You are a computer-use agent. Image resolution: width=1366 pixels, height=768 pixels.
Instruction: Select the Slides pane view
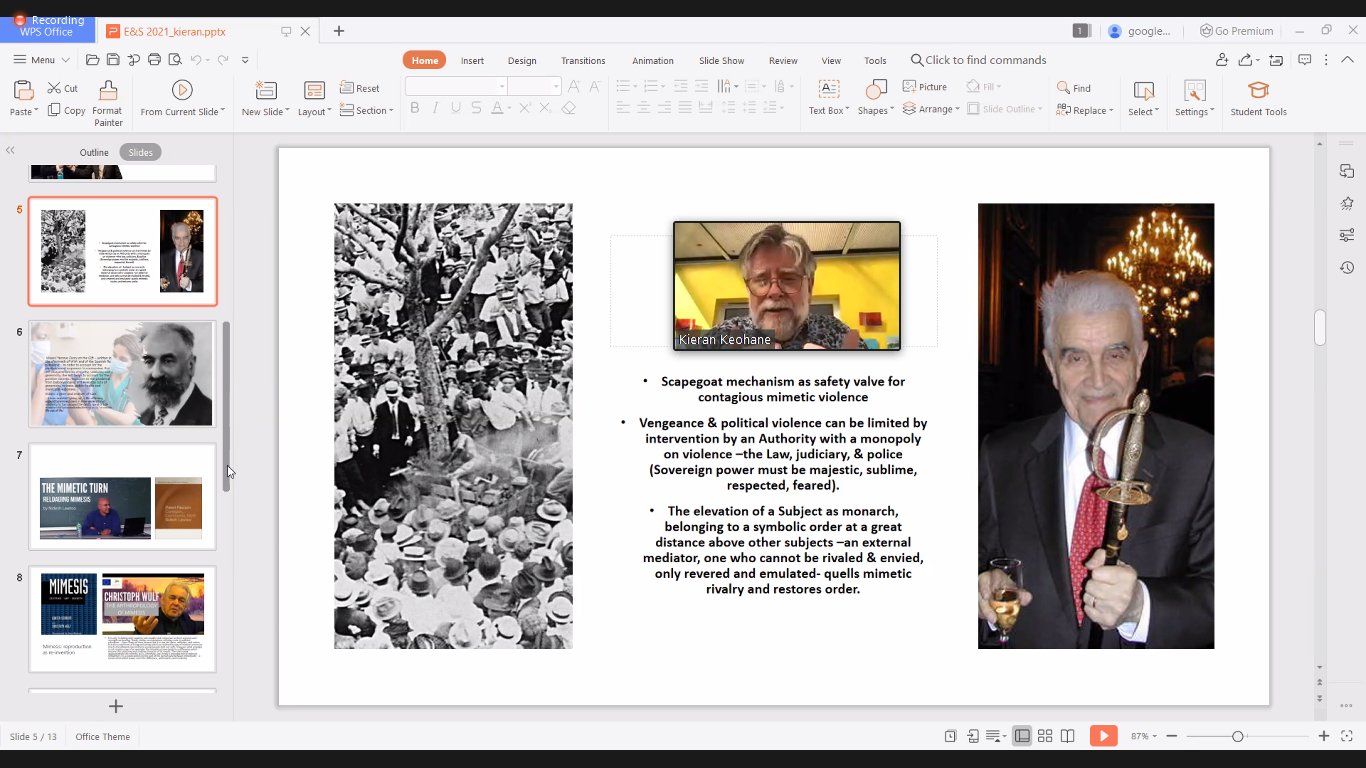point(141,153)
